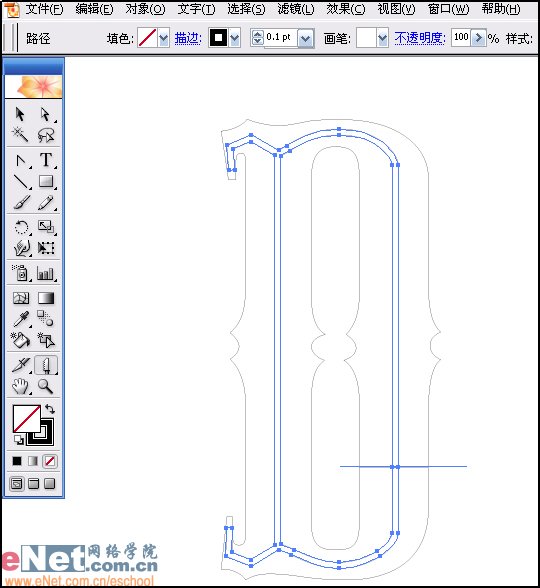Select the Magic Wand tool
540x588 pixels.
click(20, 134)
